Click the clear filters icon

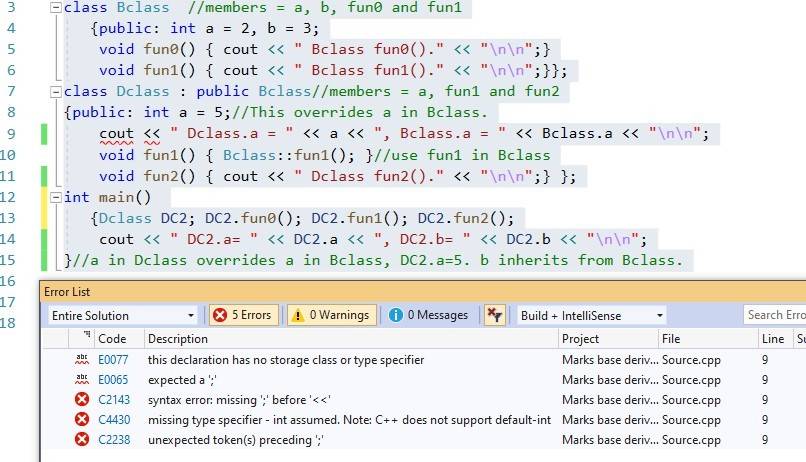pyautogui.click(x=494, y=315)
